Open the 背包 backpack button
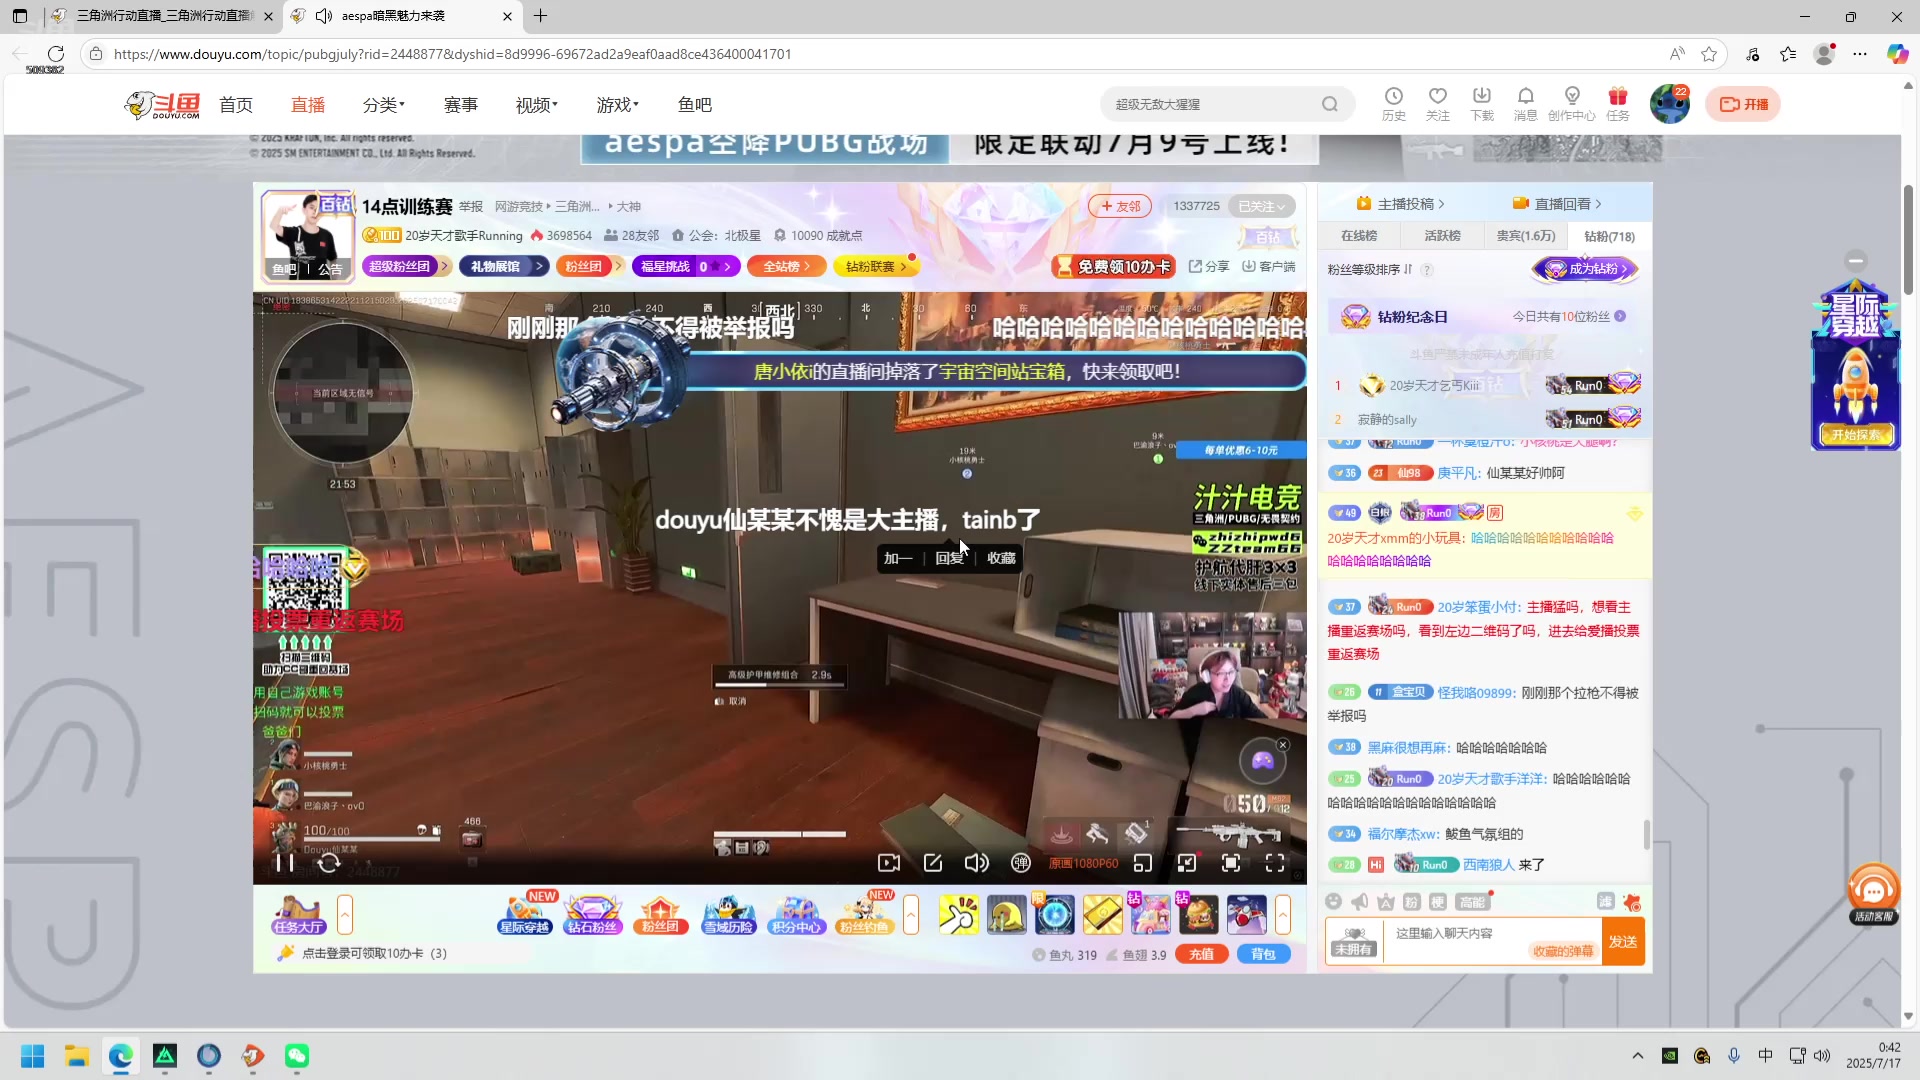Screen dimensions: 1920x1080 tap(1263, 954)
